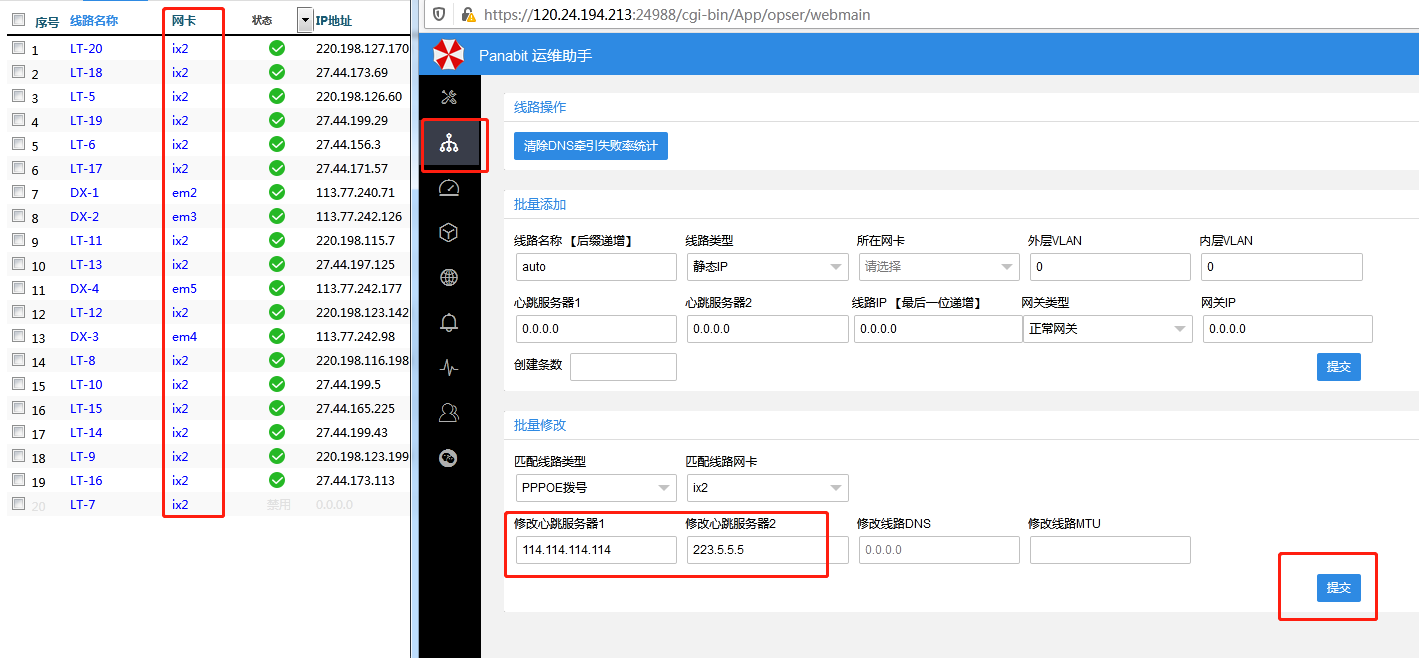
Task: Check the checkbox for line LT-20
Action: [18, 48]
